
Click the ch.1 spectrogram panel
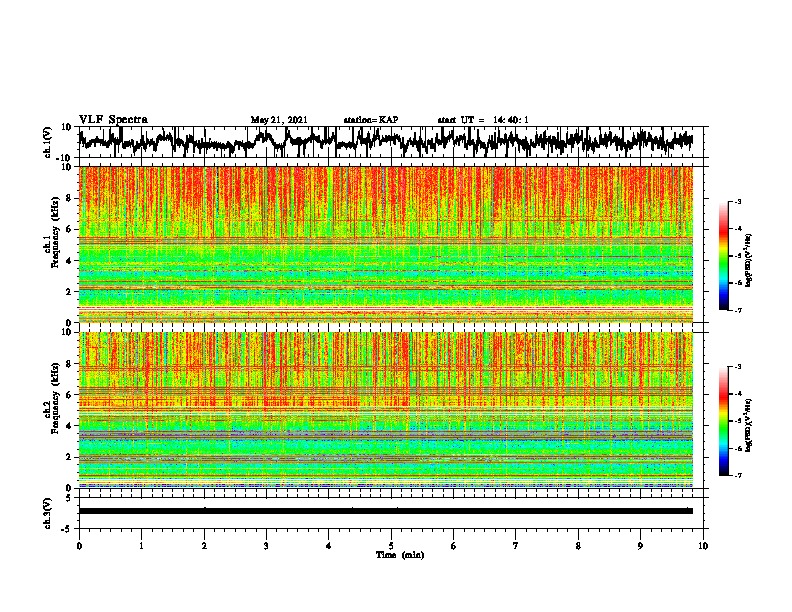[x=385, y=244]
